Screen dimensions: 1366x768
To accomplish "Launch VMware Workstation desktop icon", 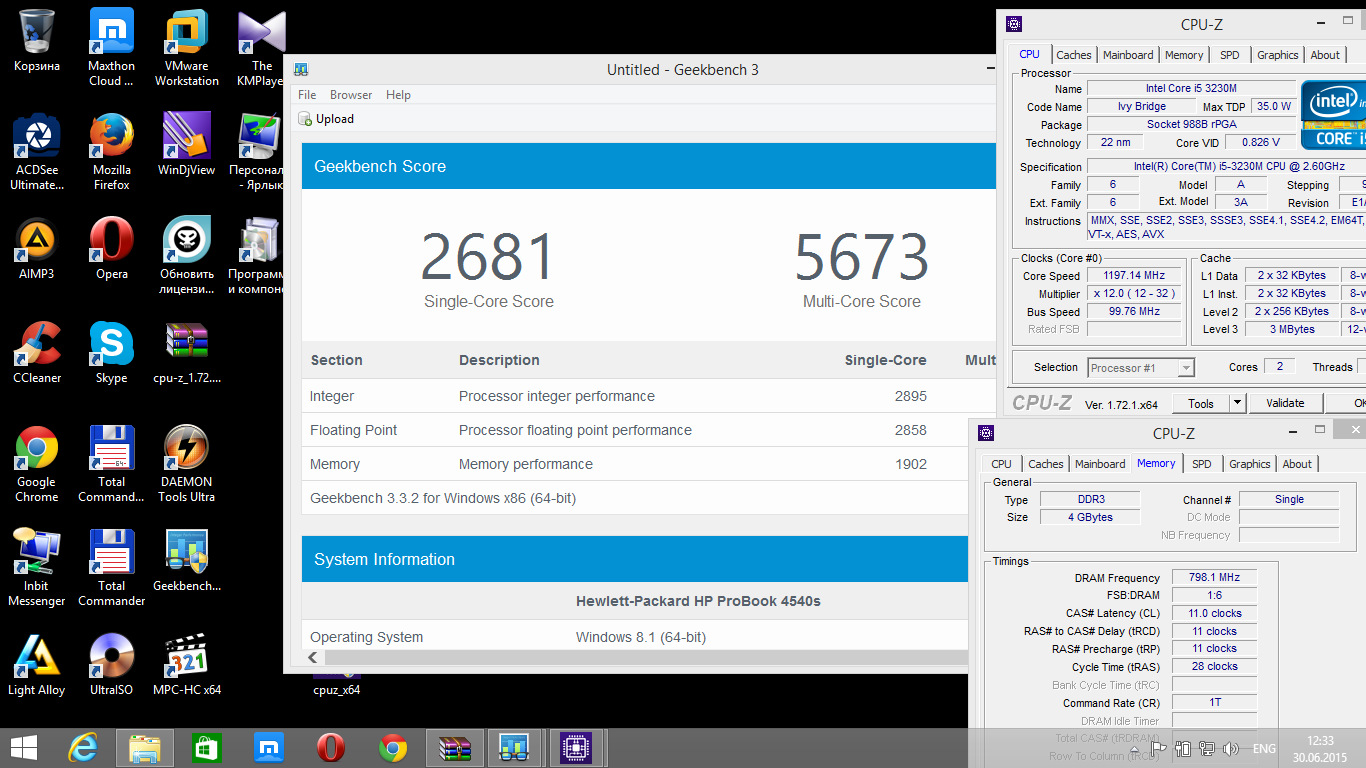I will (186, 48).
